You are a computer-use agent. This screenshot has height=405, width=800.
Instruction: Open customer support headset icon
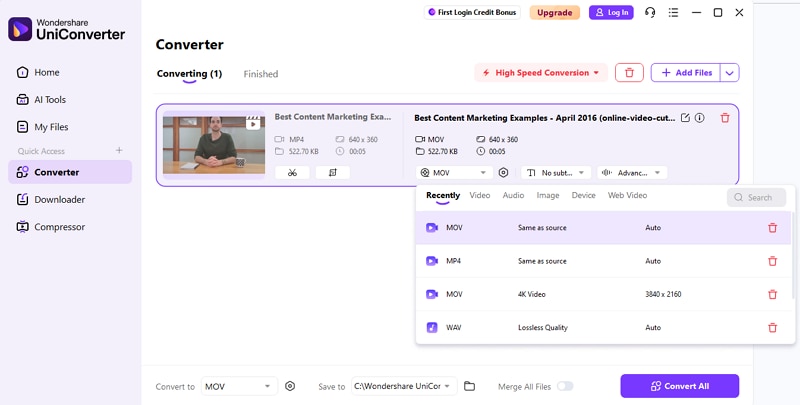649,12
